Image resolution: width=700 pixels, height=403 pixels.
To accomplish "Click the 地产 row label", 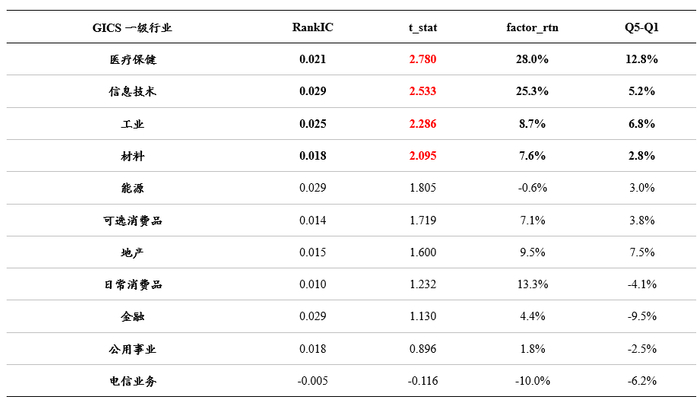I will click(x=133, y=253).
